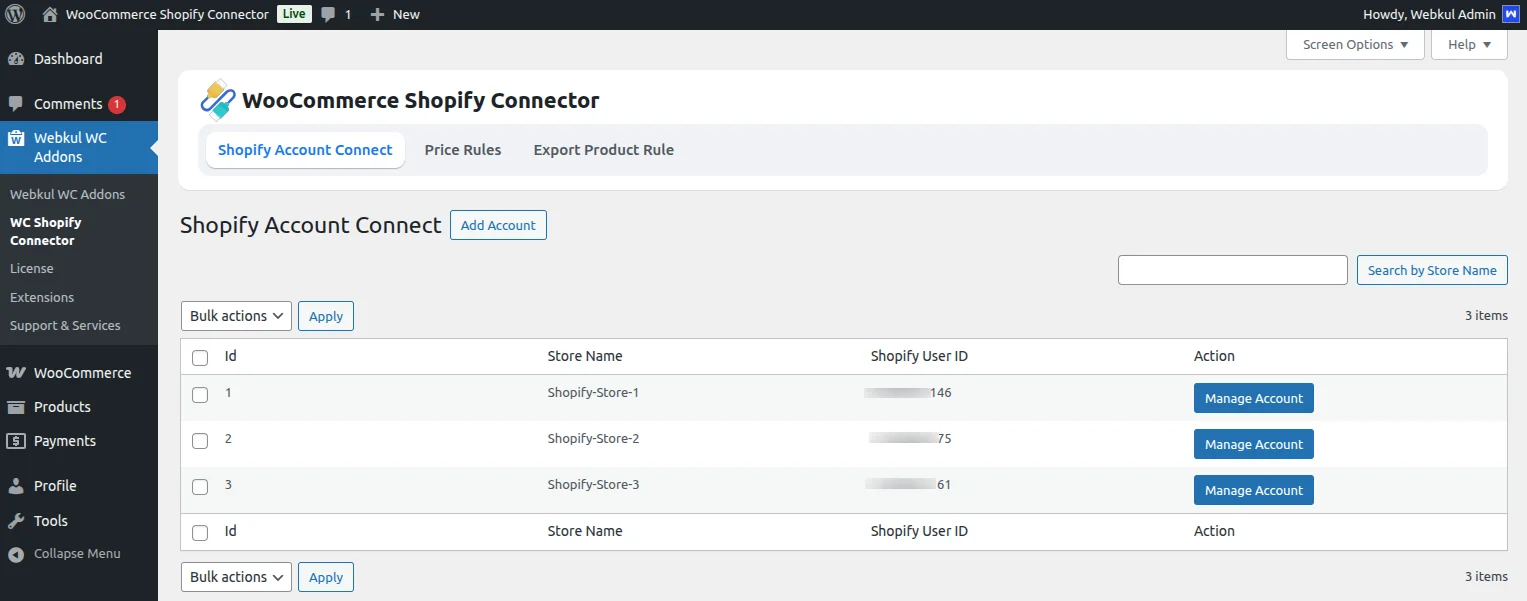The width and height of the screenshot is (1527, 601).
Task: Click the Collapse Menu arrow icon
Action: [x=16, y=554]
